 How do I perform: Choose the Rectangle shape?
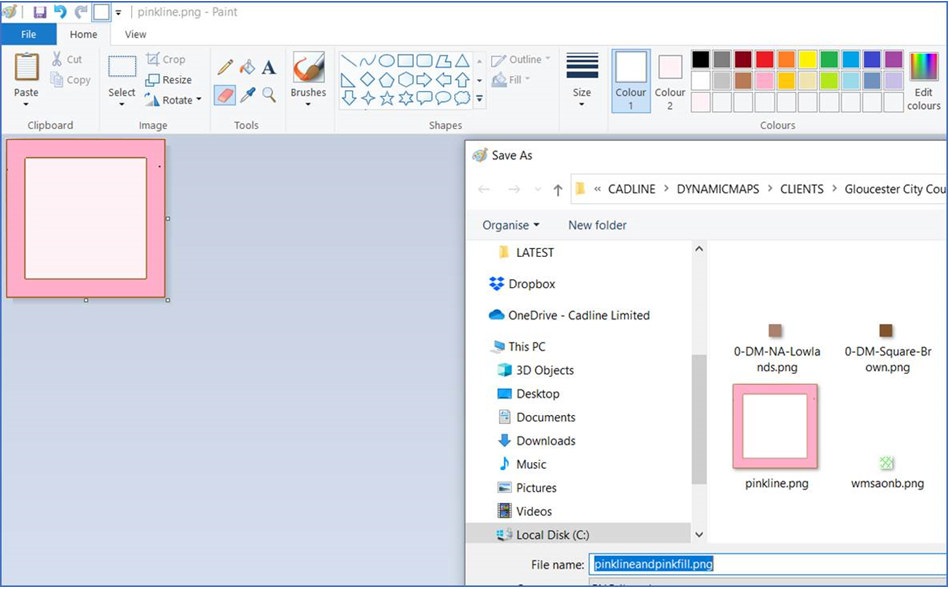click(x=406, y=61)
